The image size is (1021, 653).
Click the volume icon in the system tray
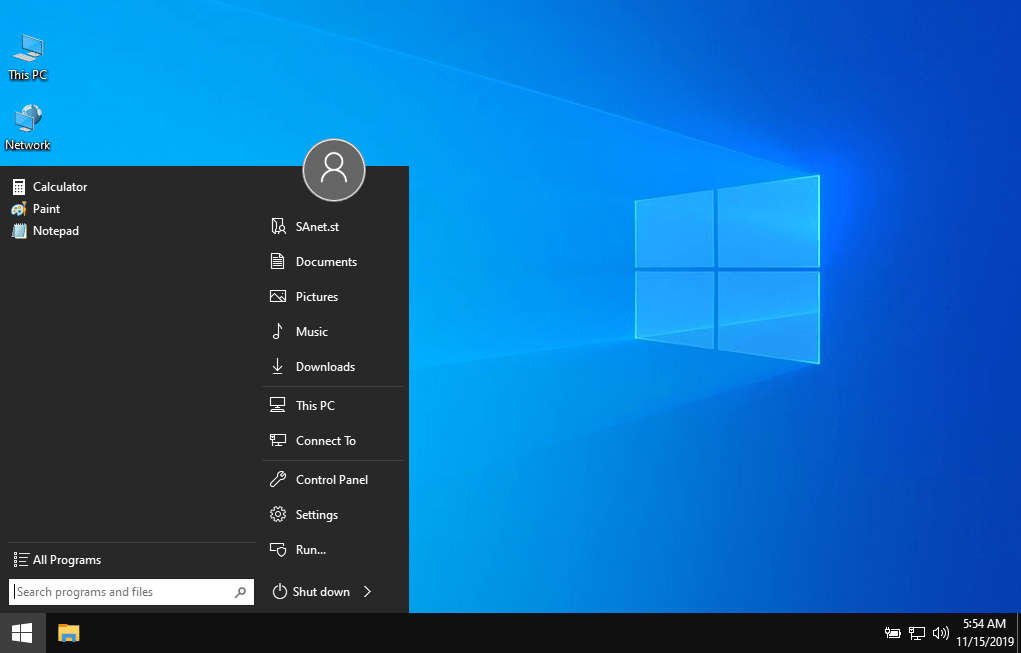940,633
